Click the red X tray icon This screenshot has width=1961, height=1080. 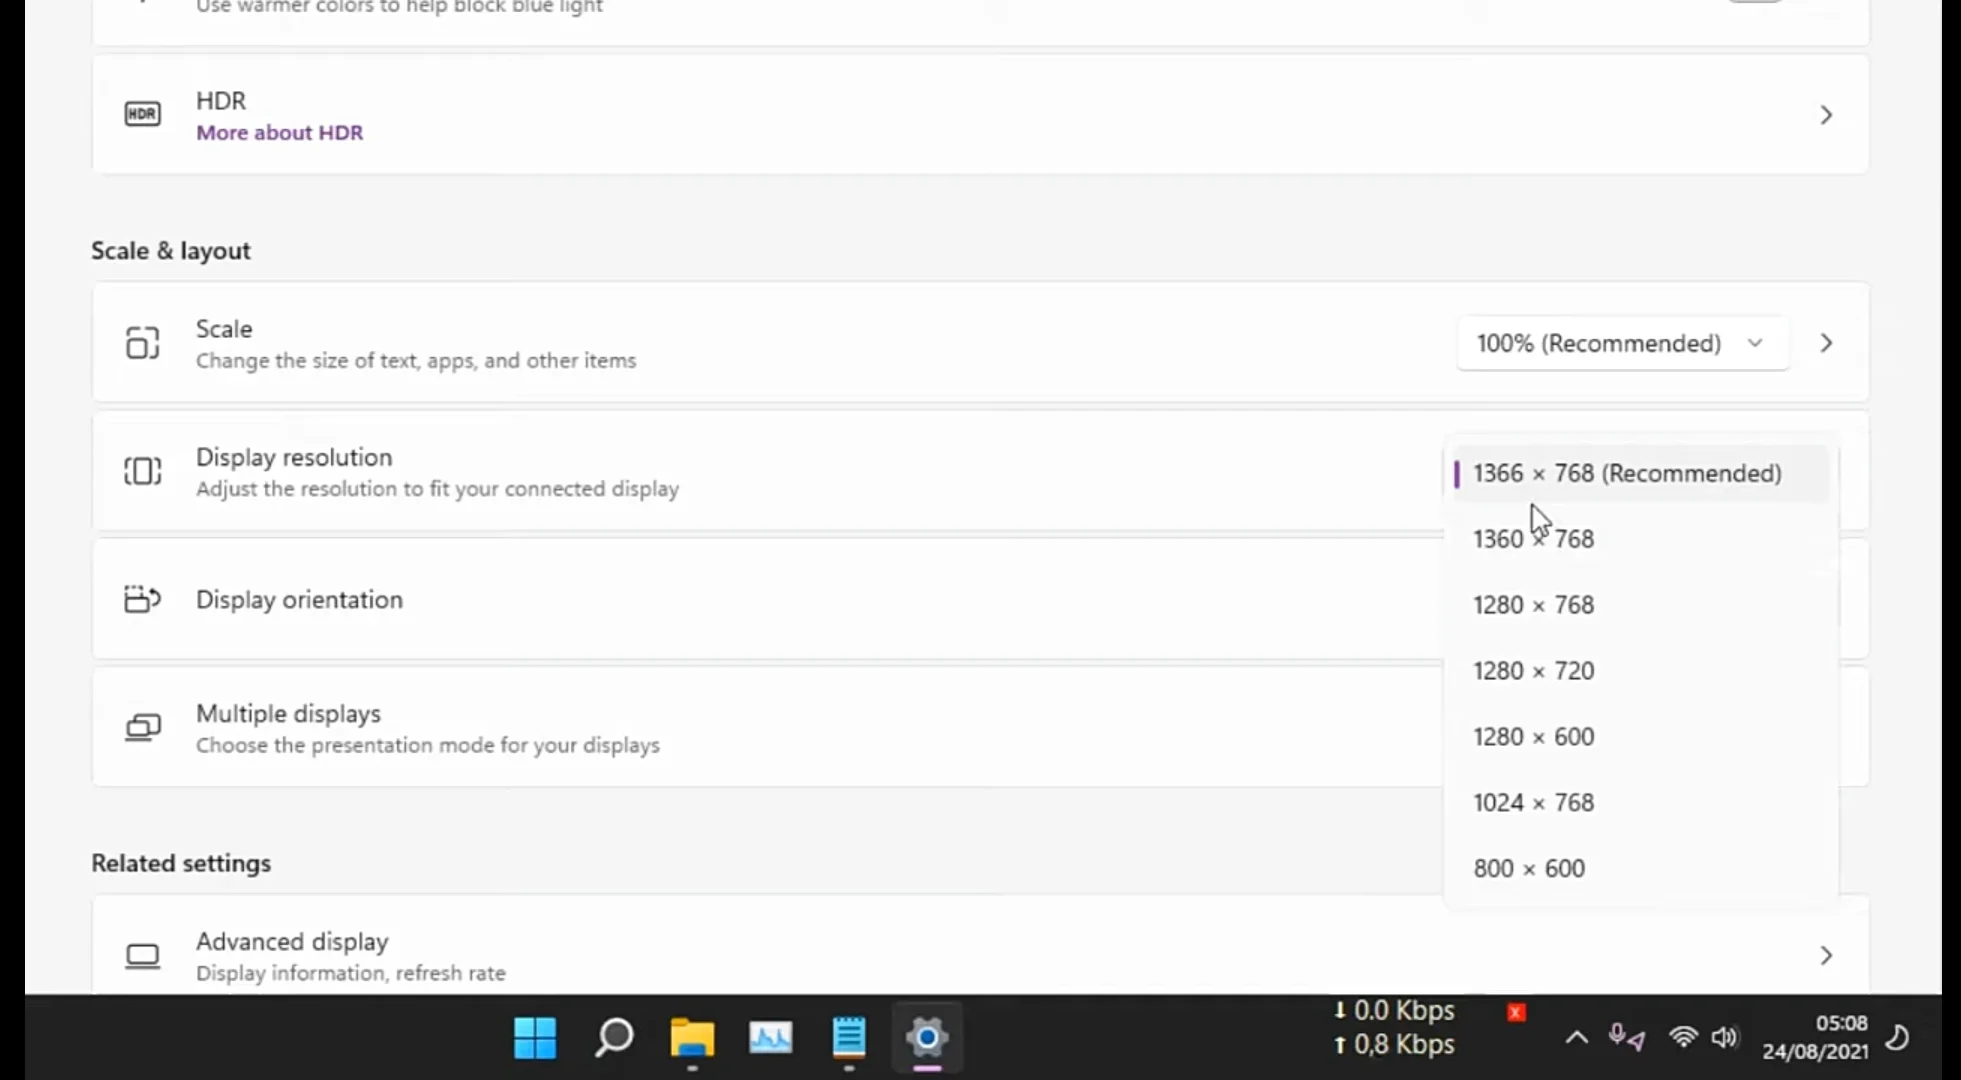coord(1516,1012)
